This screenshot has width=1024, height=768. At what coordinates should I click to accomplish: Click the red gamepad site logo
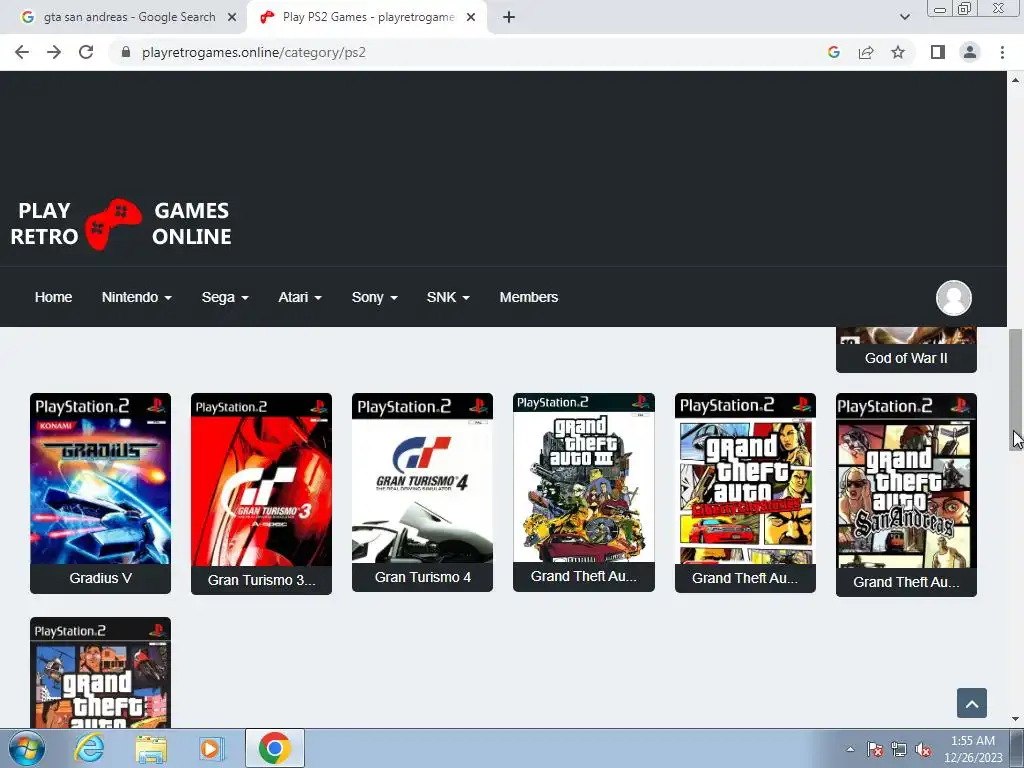114,224
